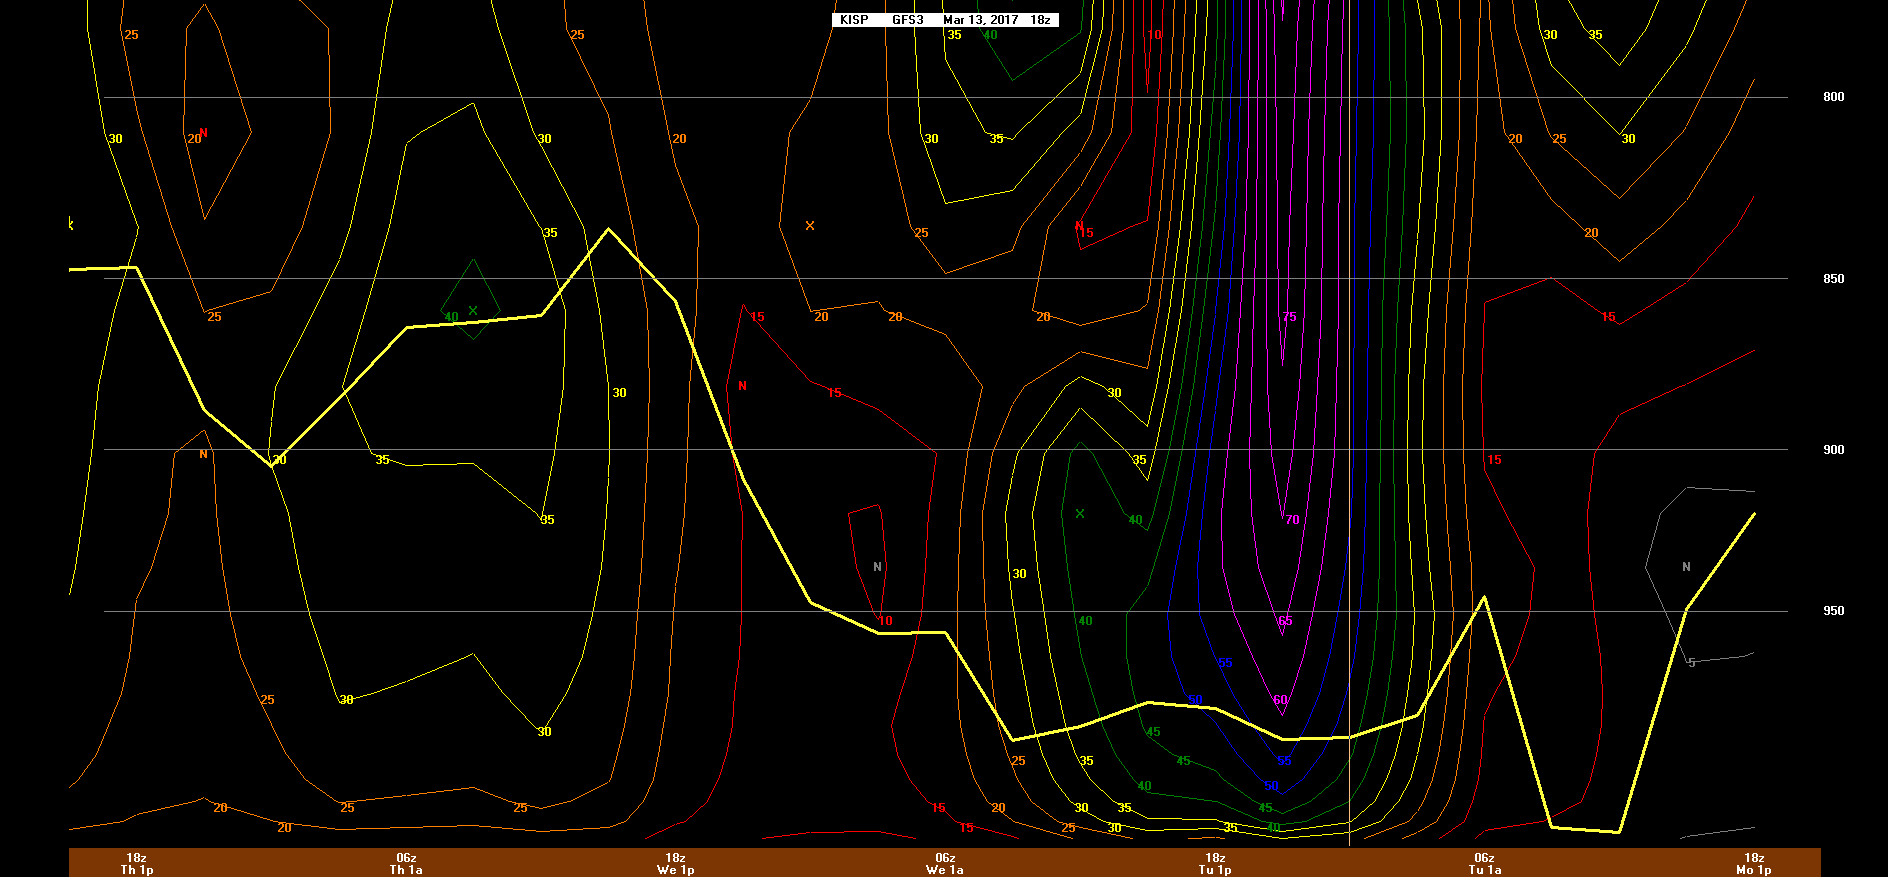
Task: Click the magenta 75 contour label
Action: [x=1289, y=317]
